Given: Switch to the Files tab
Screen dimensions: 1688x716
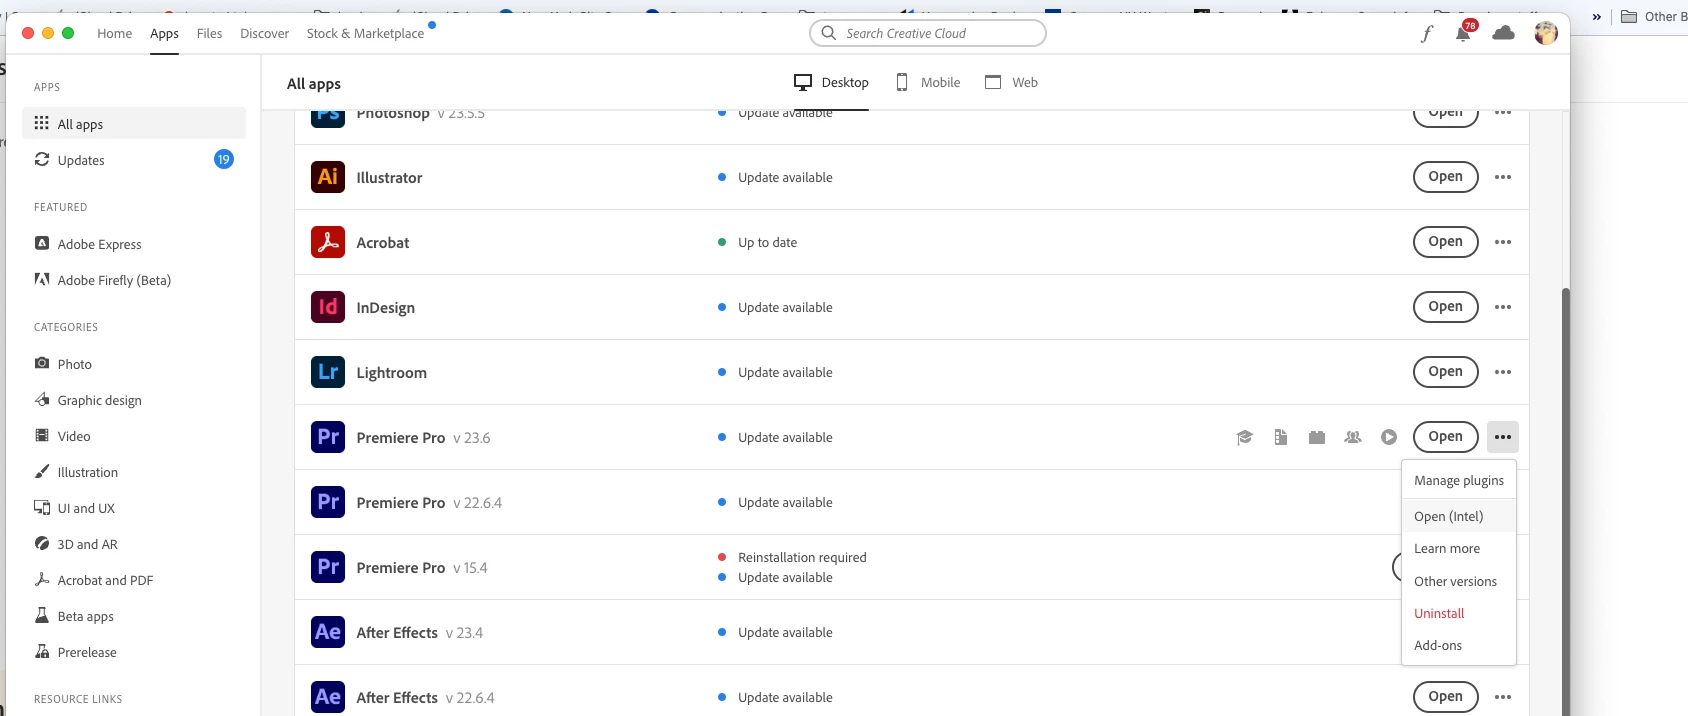Looking at the screenshot, I should pyautogui.click(x=209, y=34).
